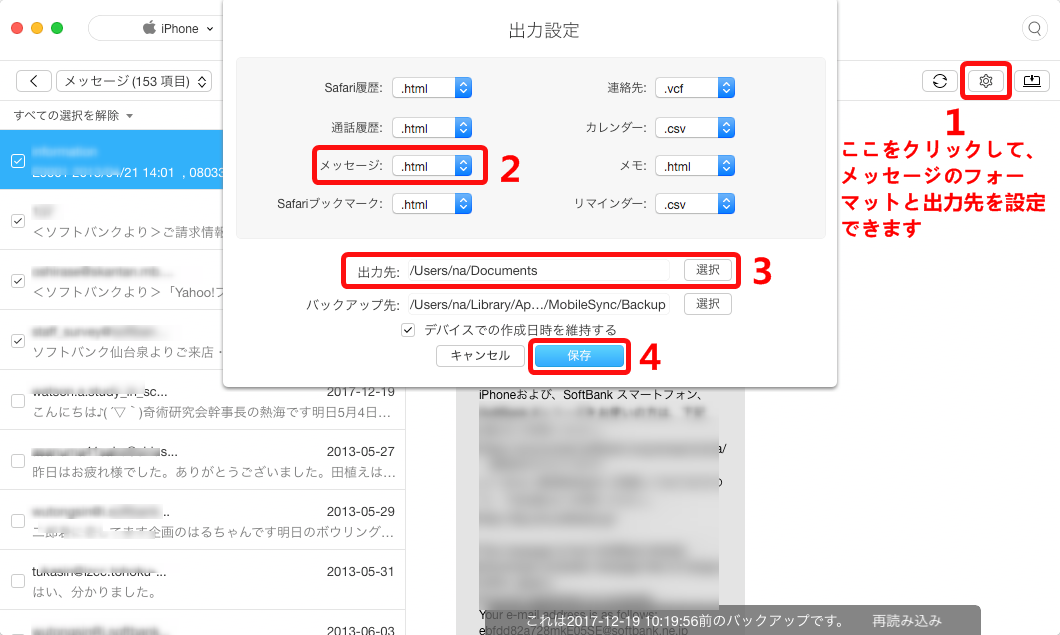
Task: Click the 保存 button
Action: pos(579,356)
